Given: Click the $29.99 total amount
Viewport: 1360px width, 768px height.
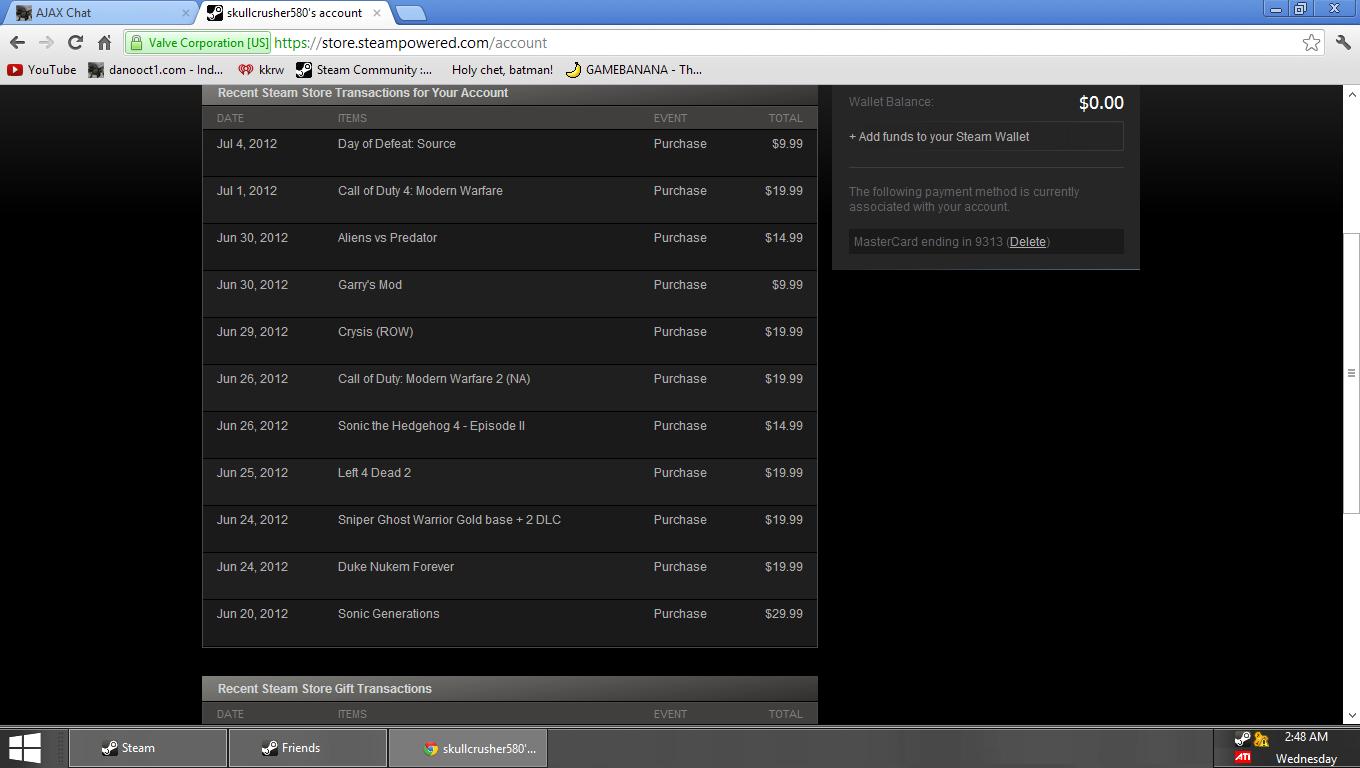Looking at the screenshot, I should pos(784,614).
